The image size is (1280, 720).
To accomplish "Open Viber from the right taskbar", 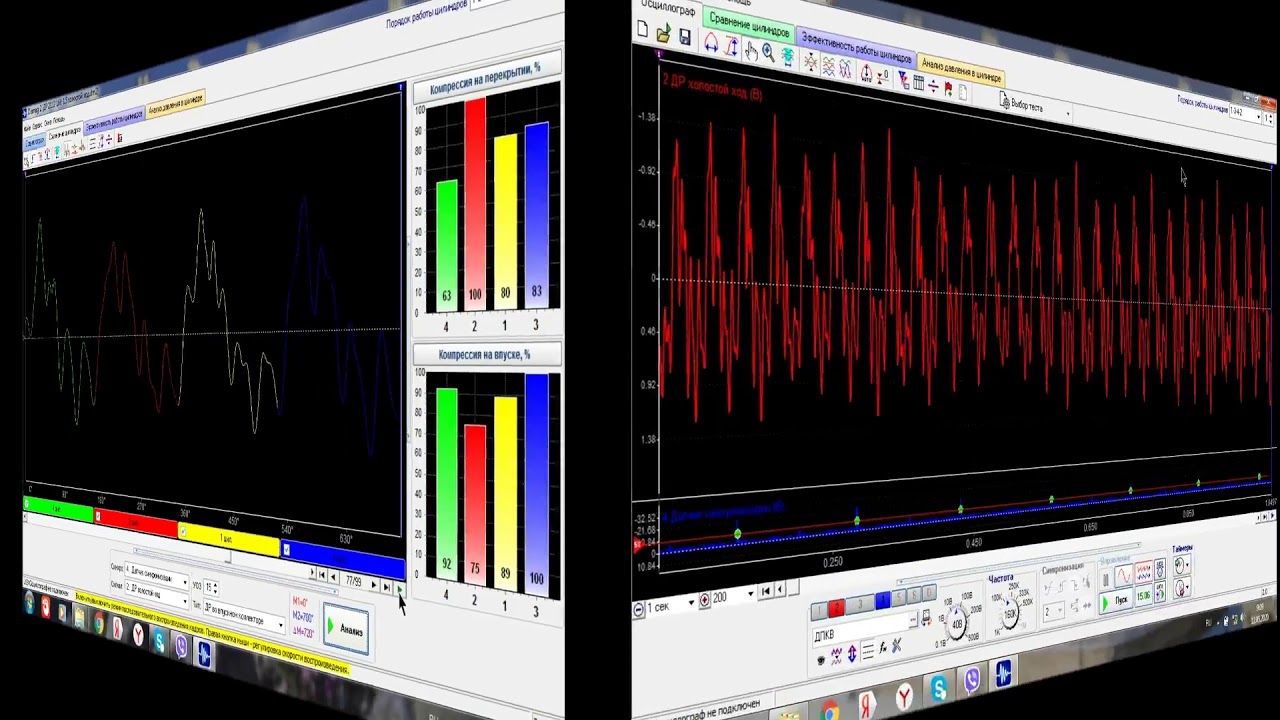I will [972, 682].
